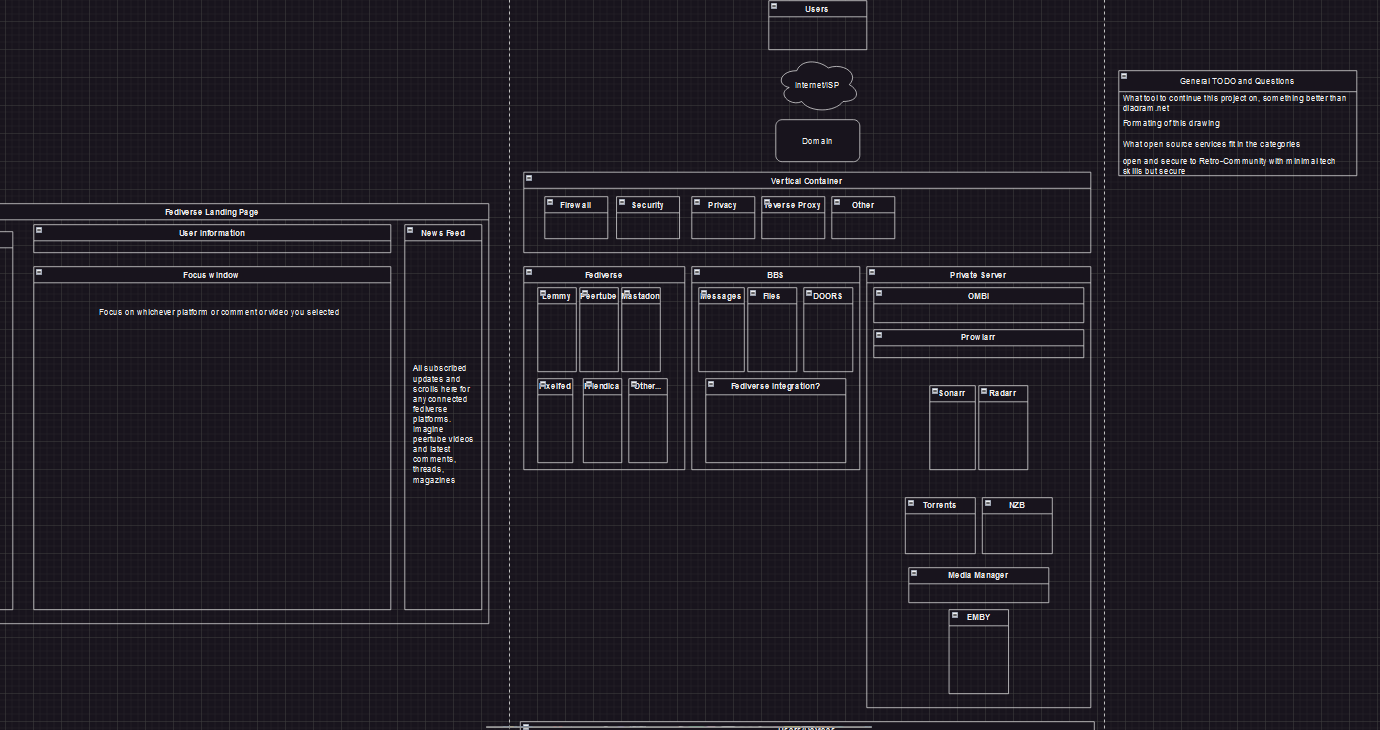Select the 'What tool to continue this project' row
Screen dimensions: 1380x730
(1237, 103)
